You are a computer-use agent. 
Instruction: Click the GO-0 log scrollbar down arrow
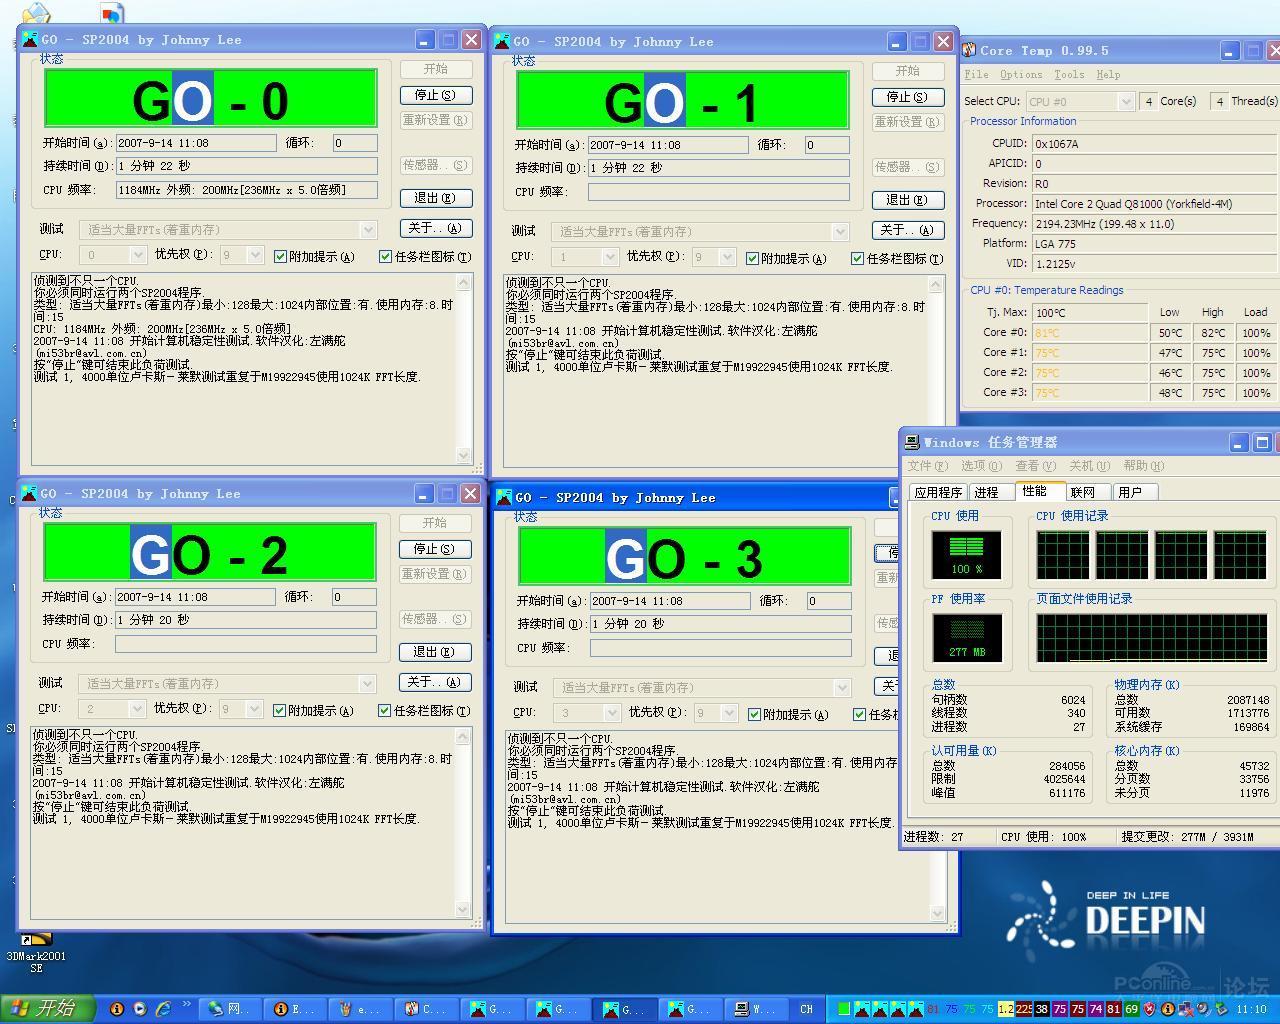pos(463,455)
